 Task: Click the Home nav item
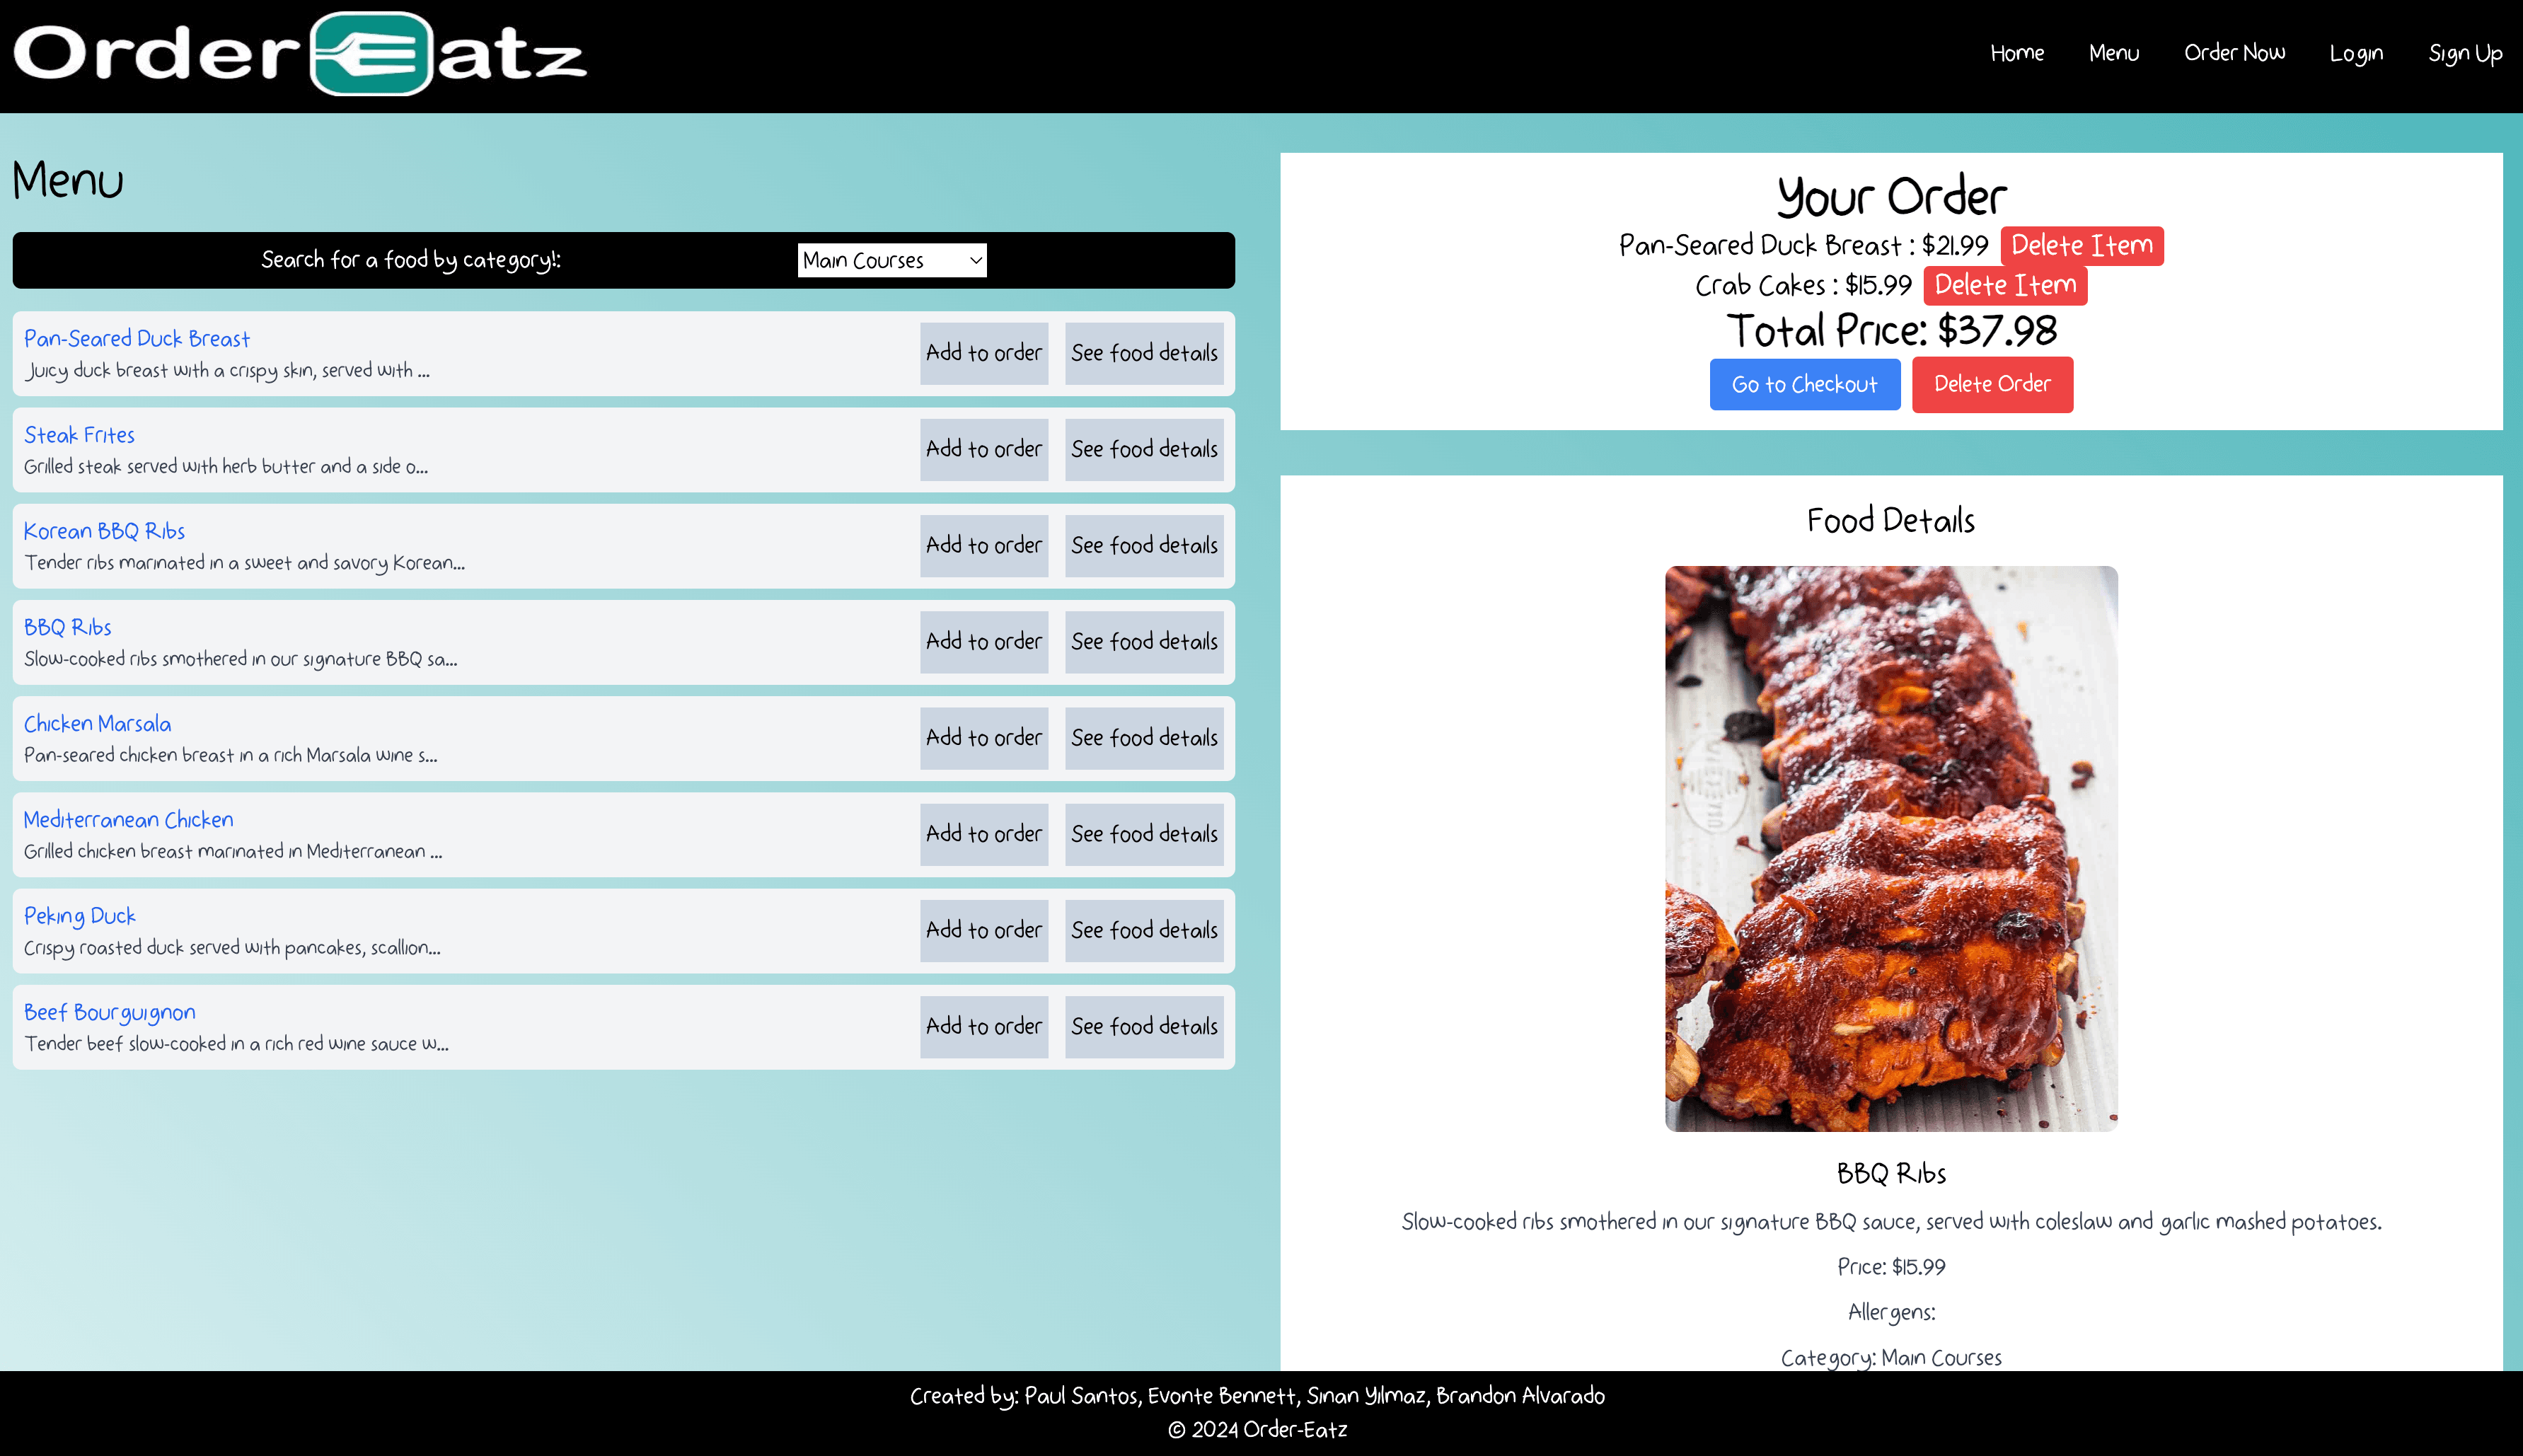coord(2015,54)
